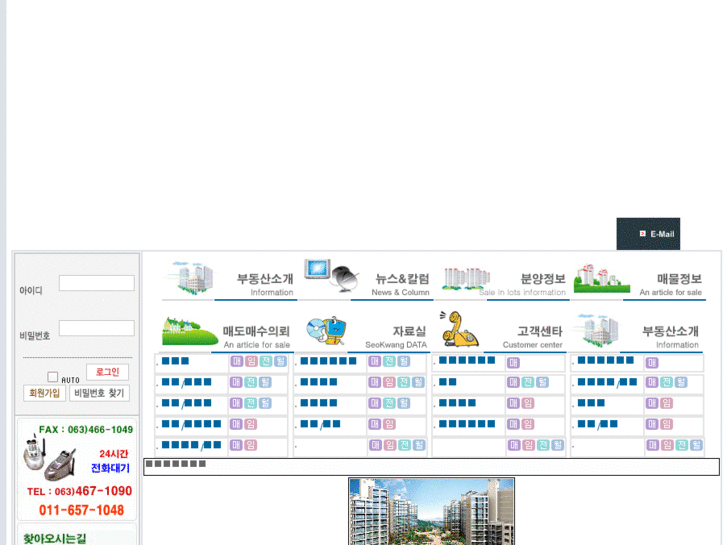
Task: Click the FAX : 063)466-1049 text
Action: 86,430
